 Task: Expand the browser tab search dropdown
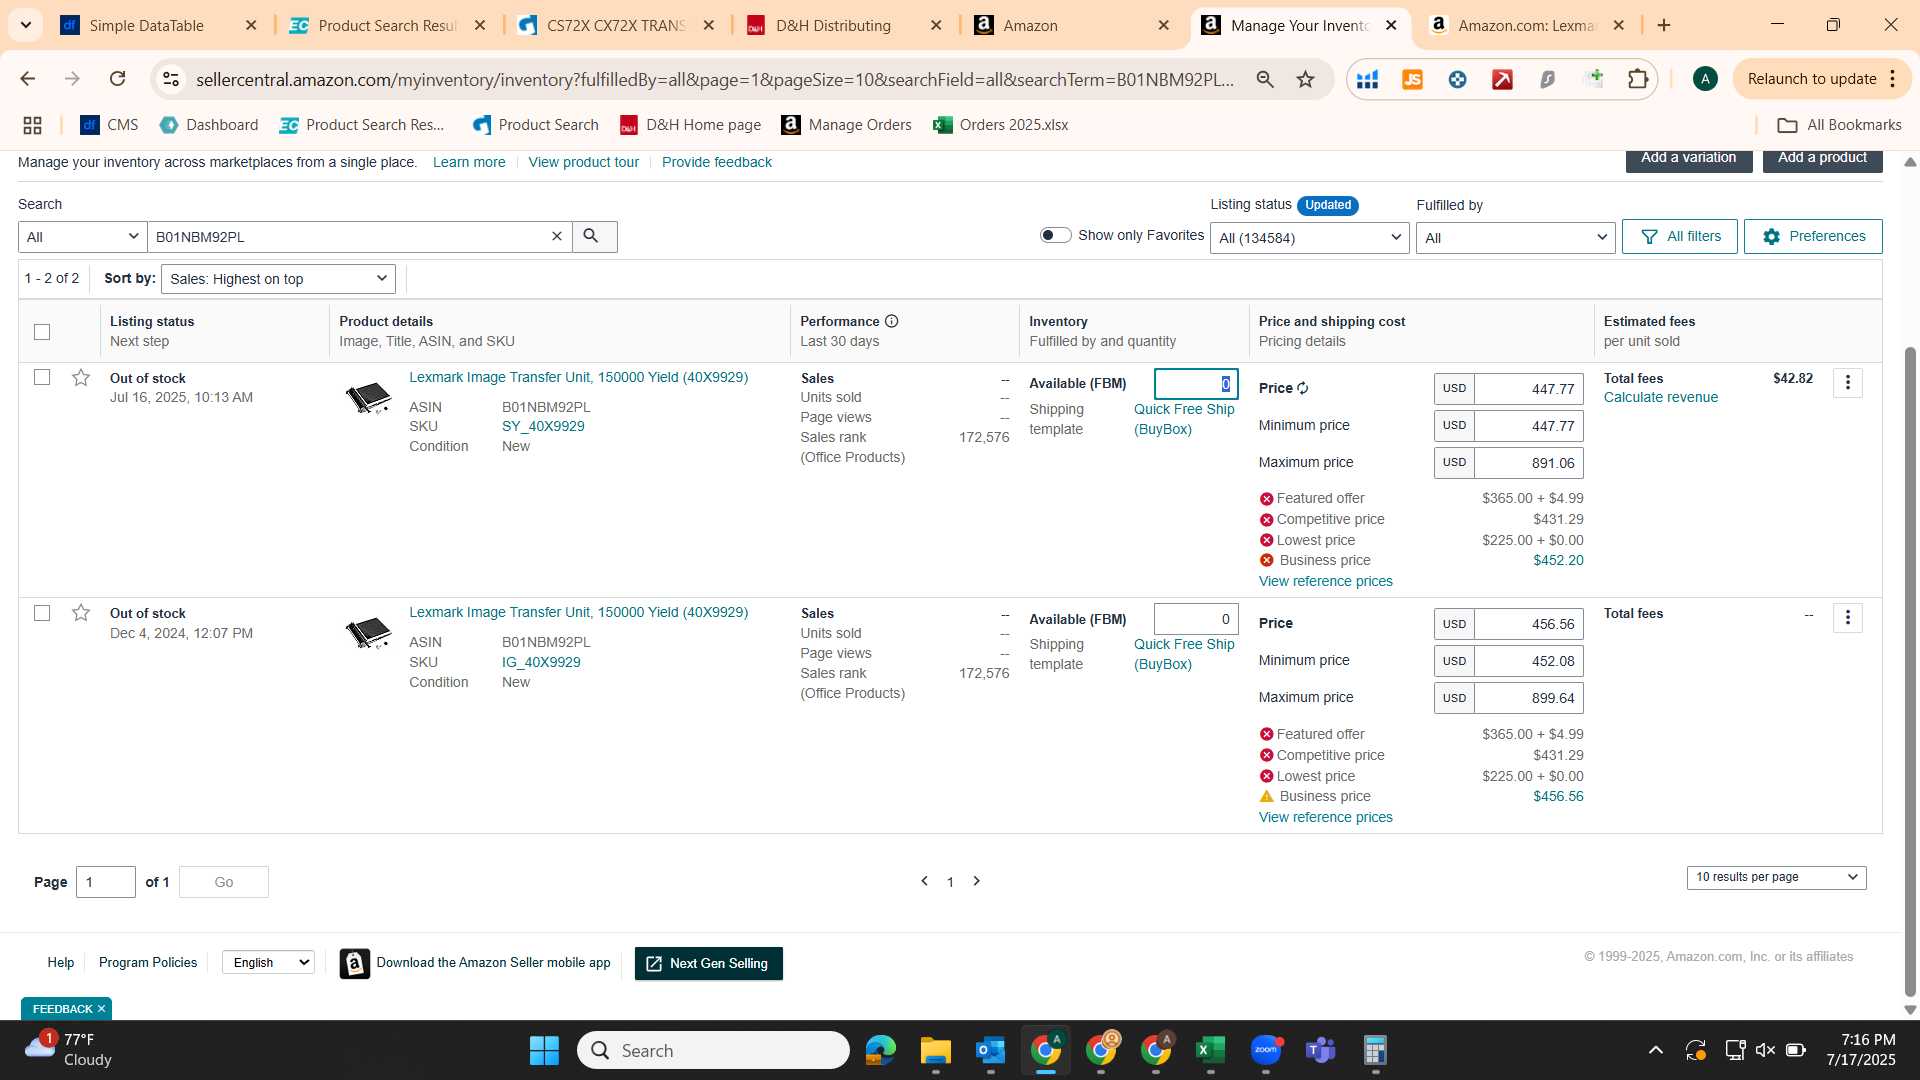coord(26,25)
